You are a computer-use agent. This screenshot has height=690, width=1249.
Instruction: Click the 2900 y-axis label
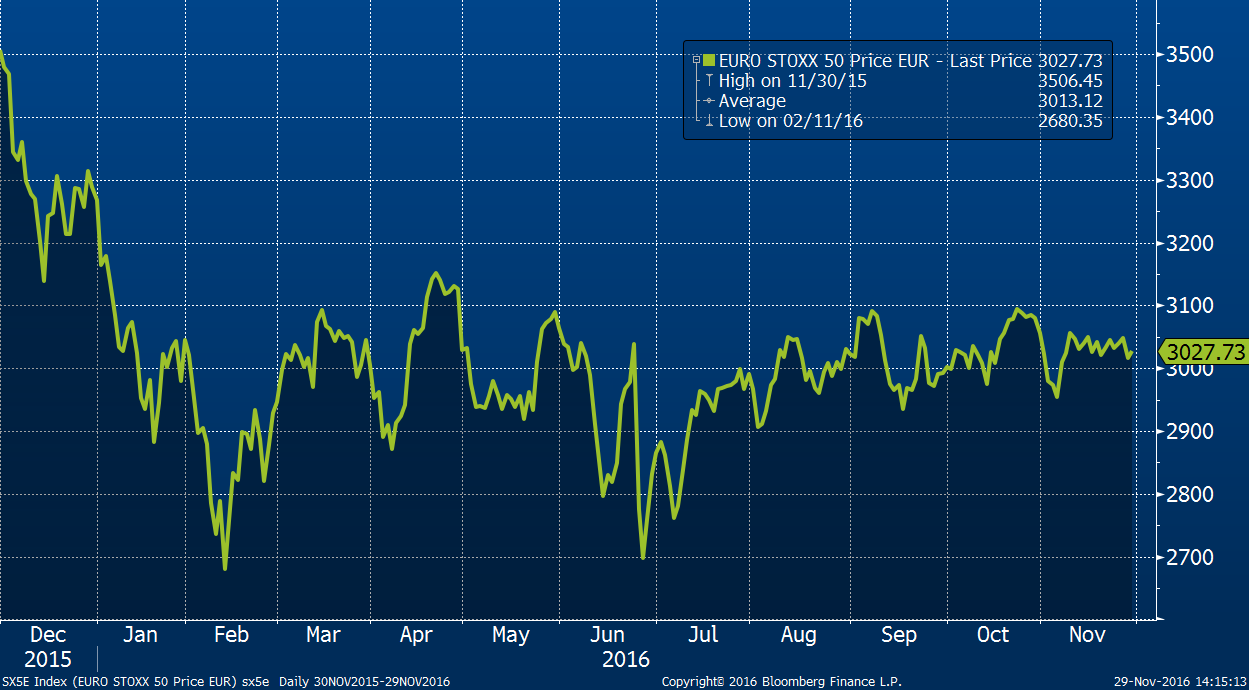tap(1190, 432)
